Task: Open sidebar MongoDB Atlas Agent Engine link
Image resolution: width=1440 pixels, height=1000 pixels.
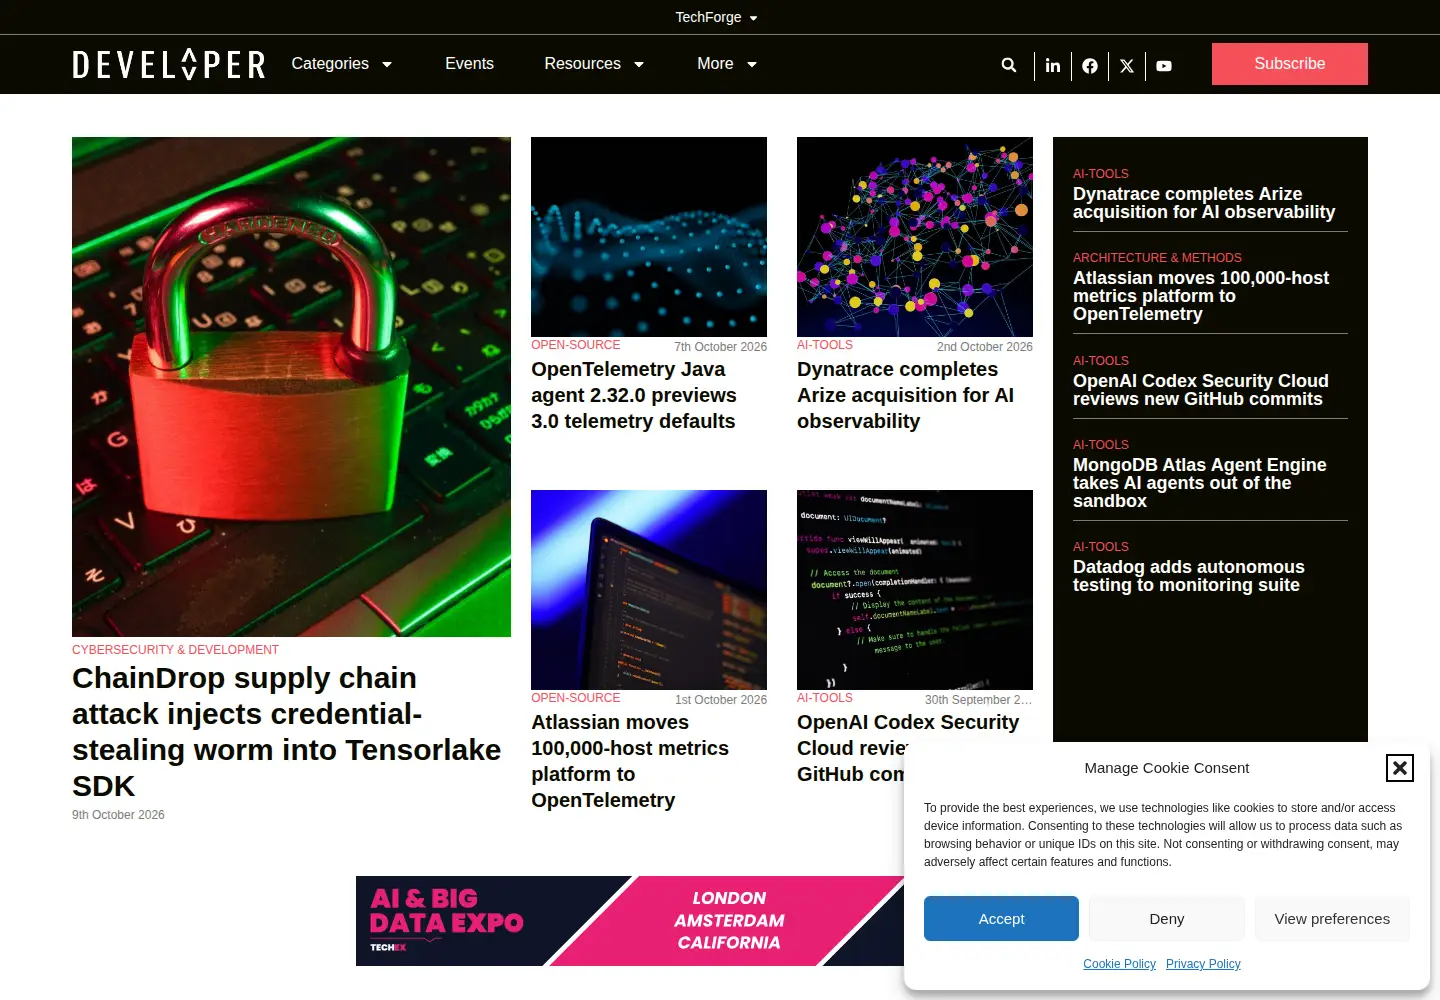Action: click(x=1200, y=483)
